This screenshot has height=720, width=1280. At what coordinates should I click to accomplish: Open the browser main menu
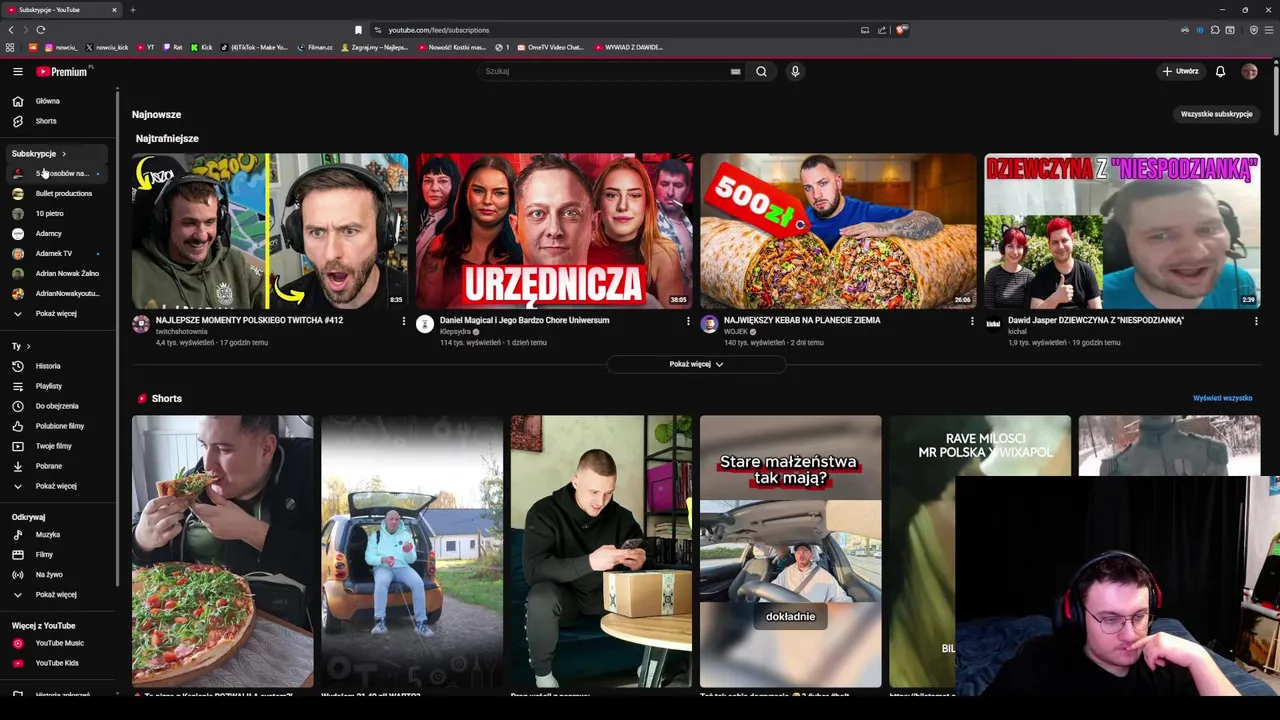pyautogui.click(x=1268, y=30)
